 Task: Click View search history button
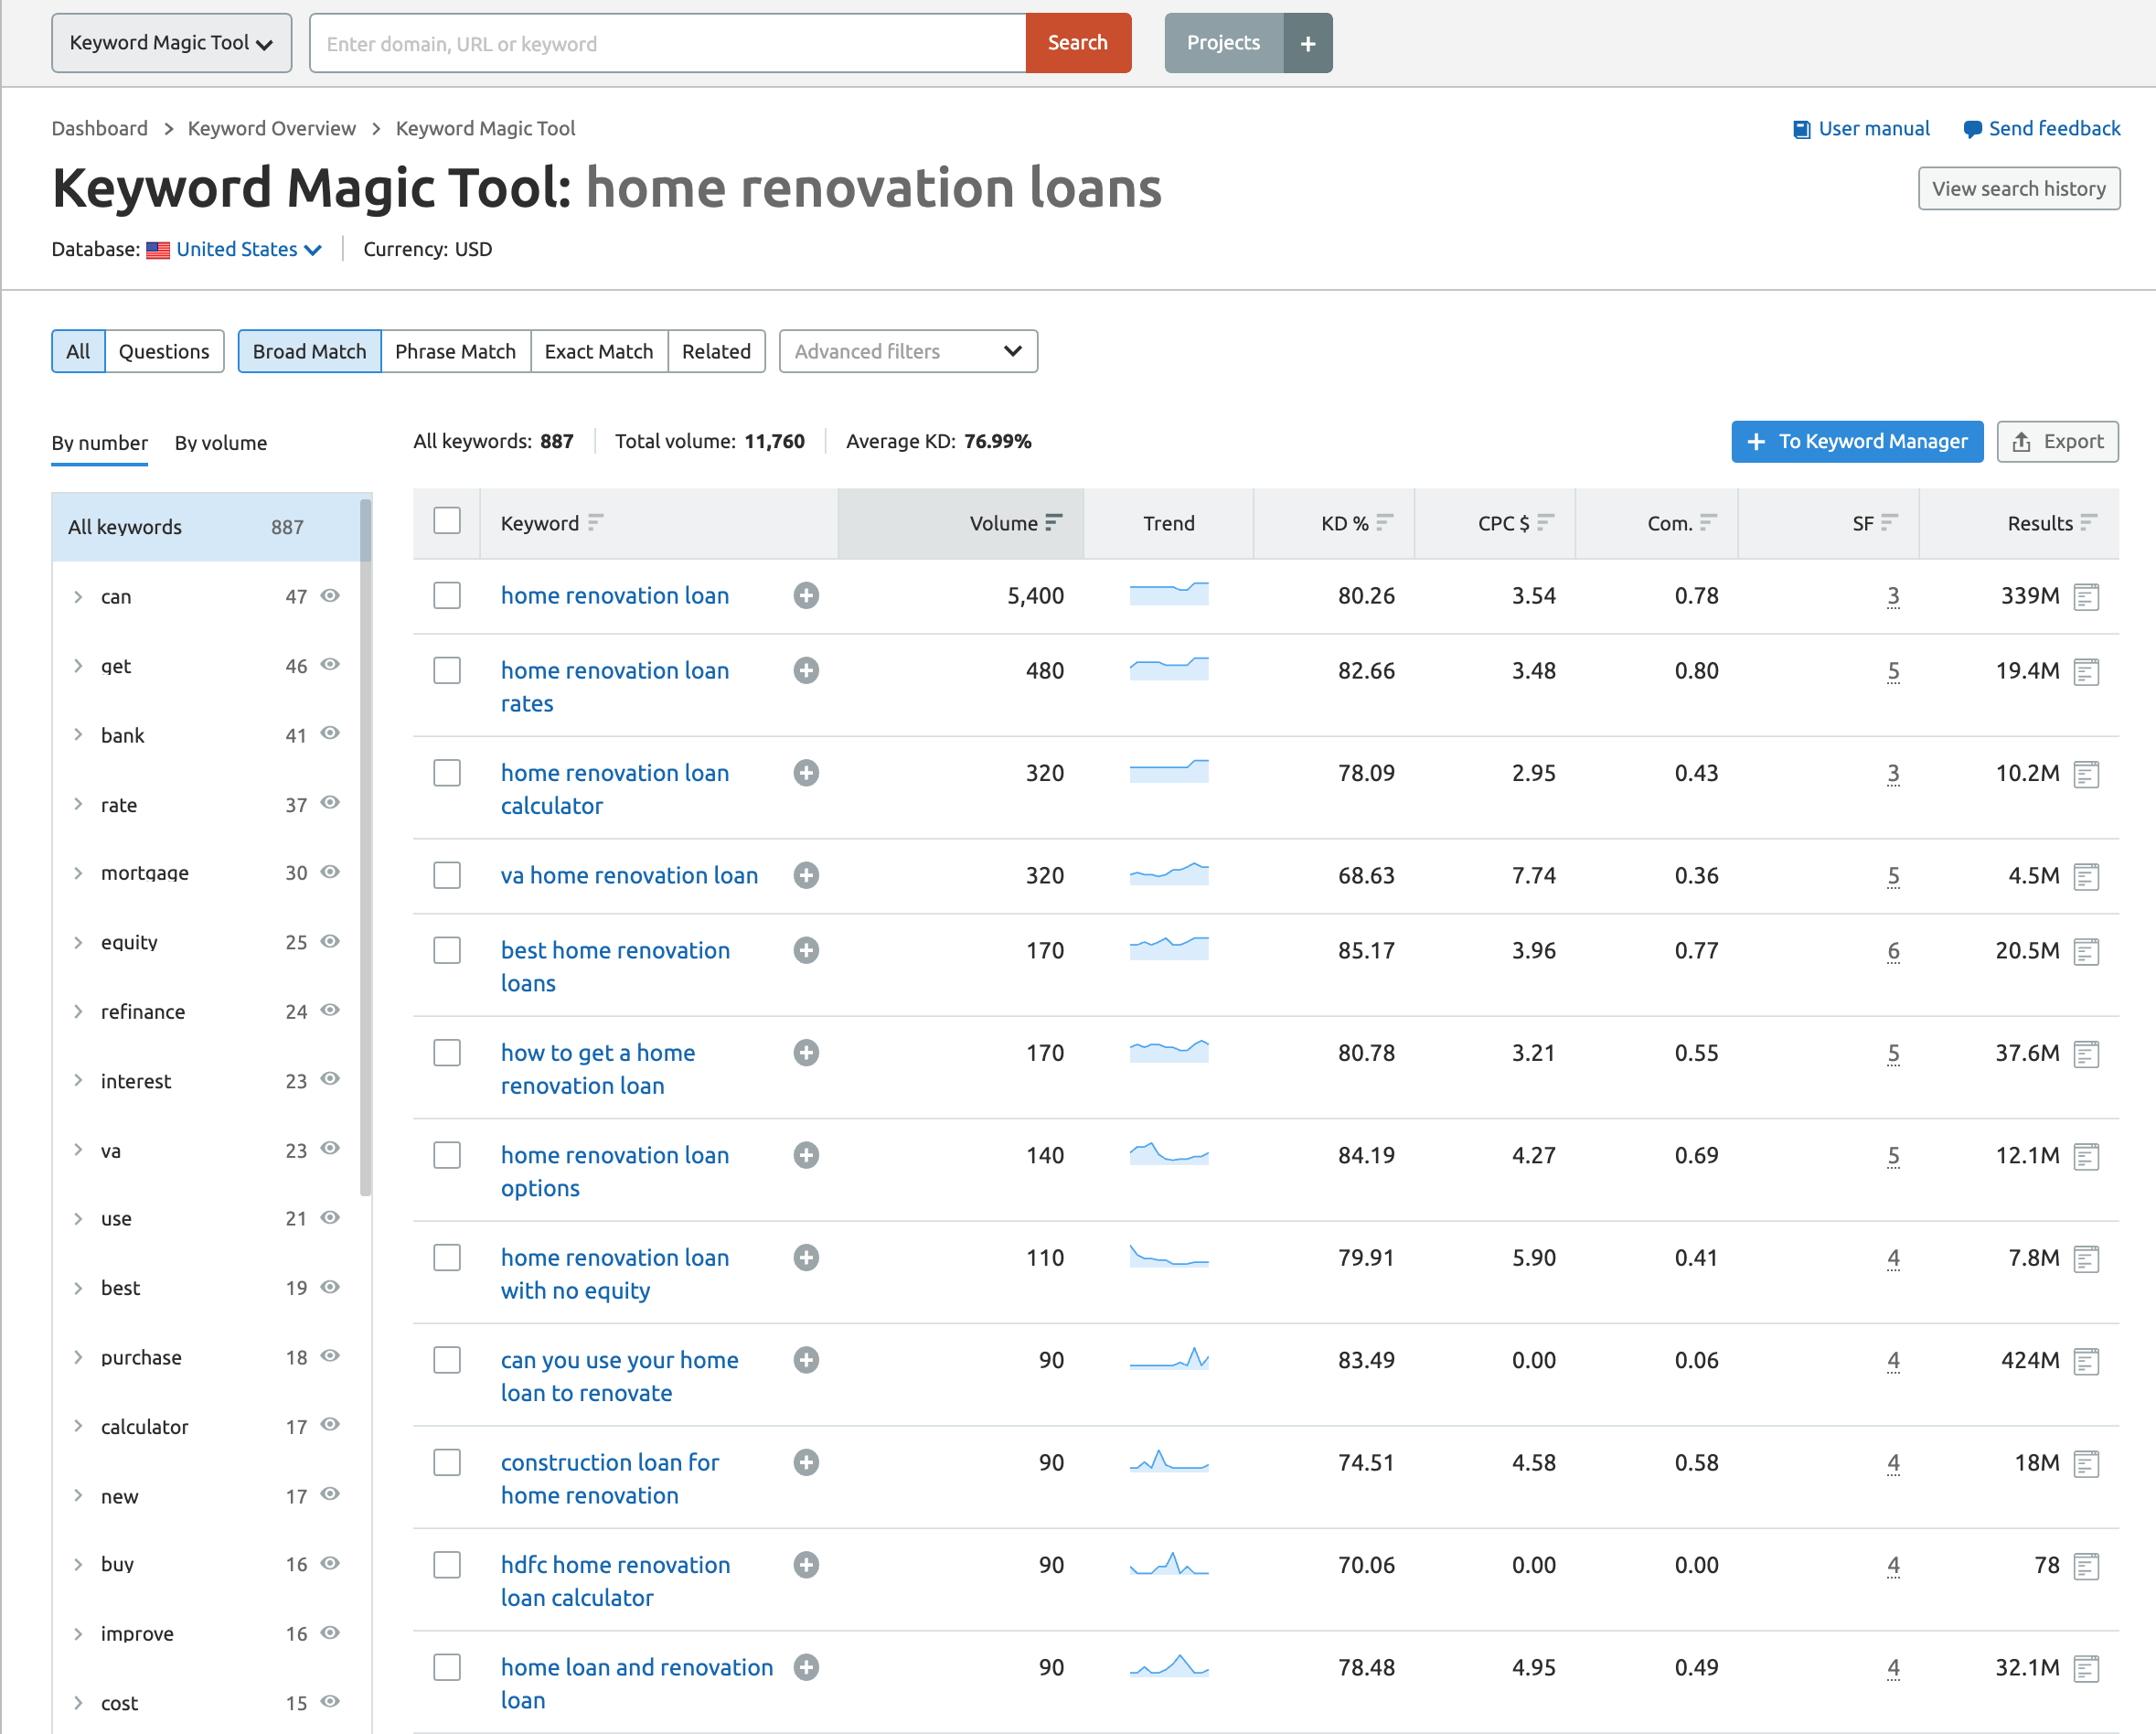[2019, 189]
